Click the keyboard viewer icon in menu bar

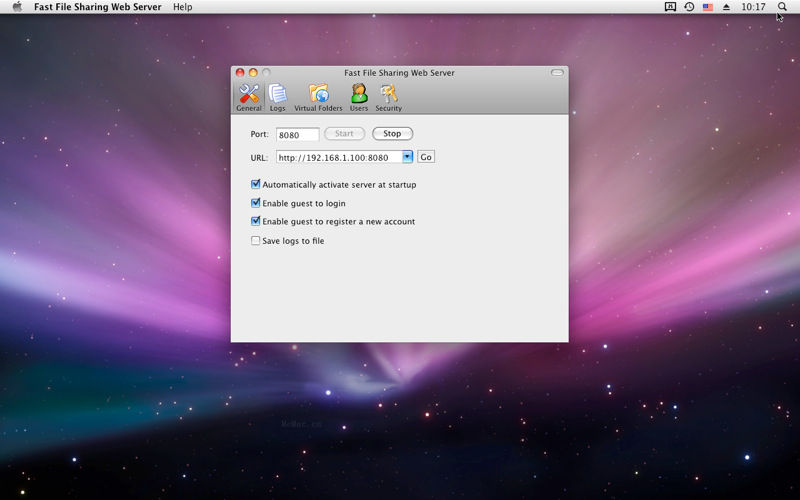[670, 7]
